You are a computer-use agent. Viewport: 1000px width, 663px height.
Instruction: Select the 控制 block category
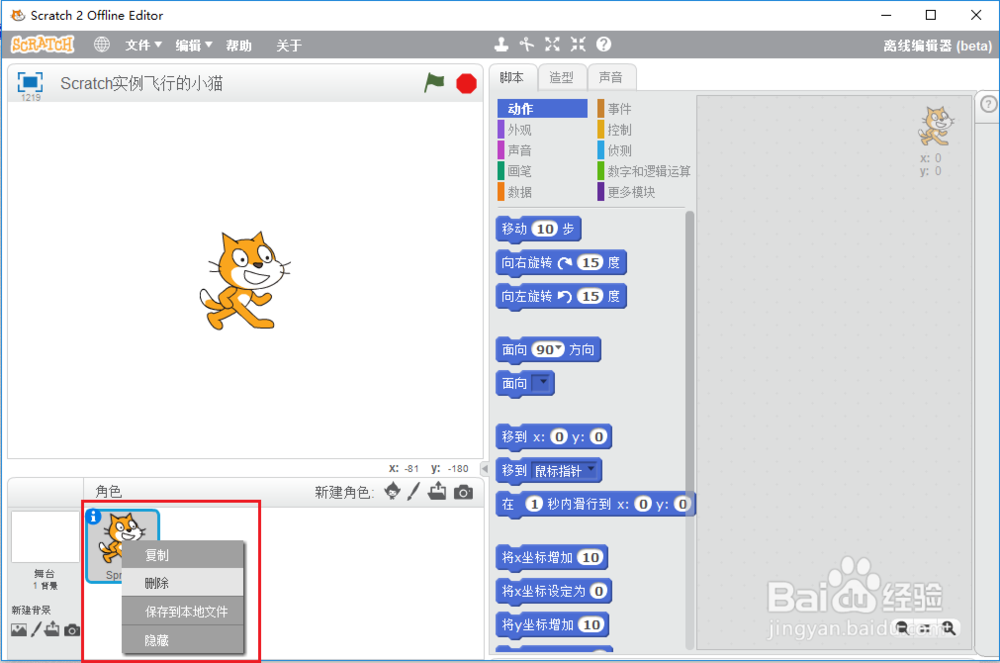tap(644, 129)
